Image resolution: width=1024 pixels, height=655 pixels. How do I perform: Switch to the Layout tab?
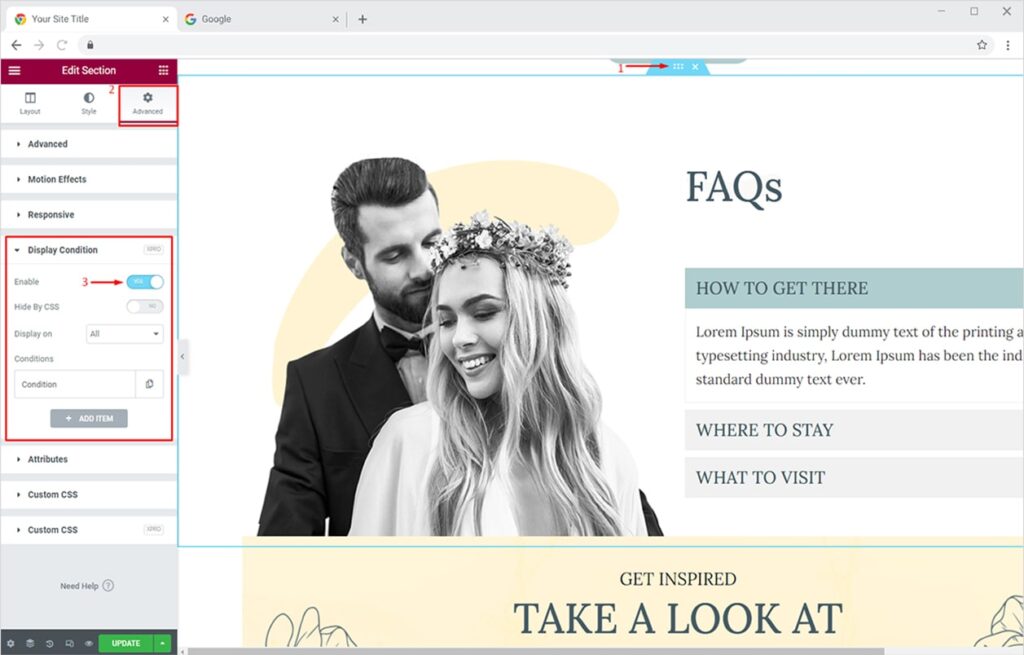click(30, 103)
